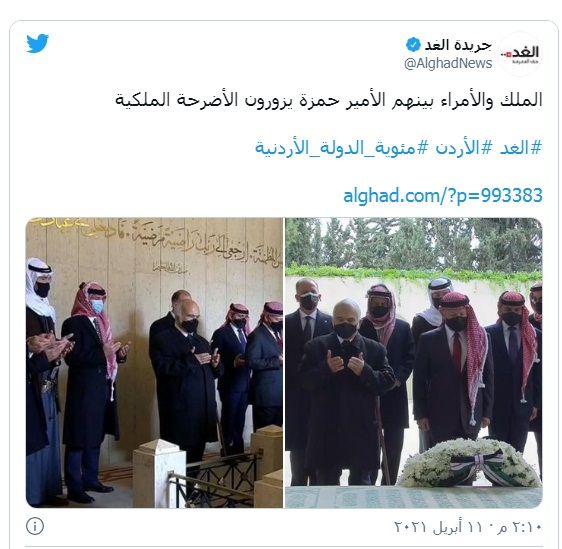Click the Twitter bird logo
This screenshot has width=562, height=549.
(x=38, y=43)
